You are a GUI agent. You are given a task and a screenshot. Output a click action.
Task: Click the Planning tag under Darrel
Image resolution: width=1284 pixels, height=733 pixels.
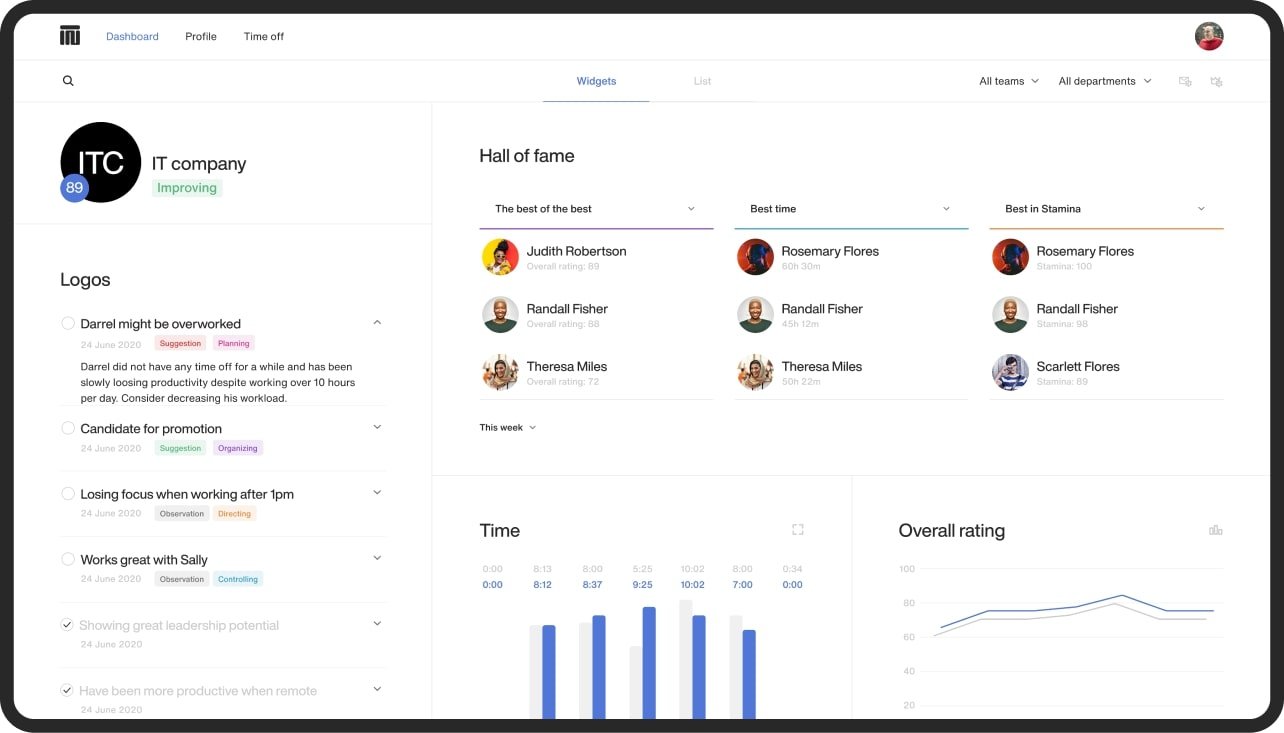point(233,343)
